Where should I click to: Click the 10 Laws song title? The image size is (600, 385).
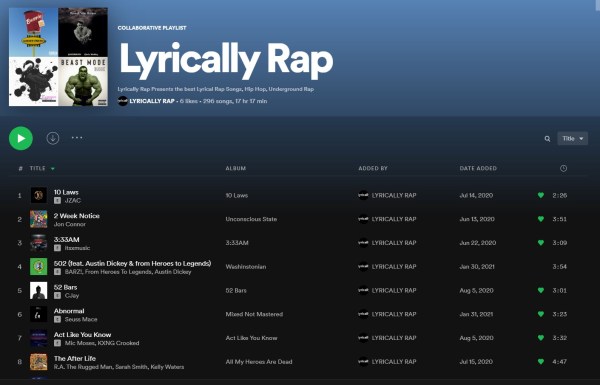pos(66,192)
